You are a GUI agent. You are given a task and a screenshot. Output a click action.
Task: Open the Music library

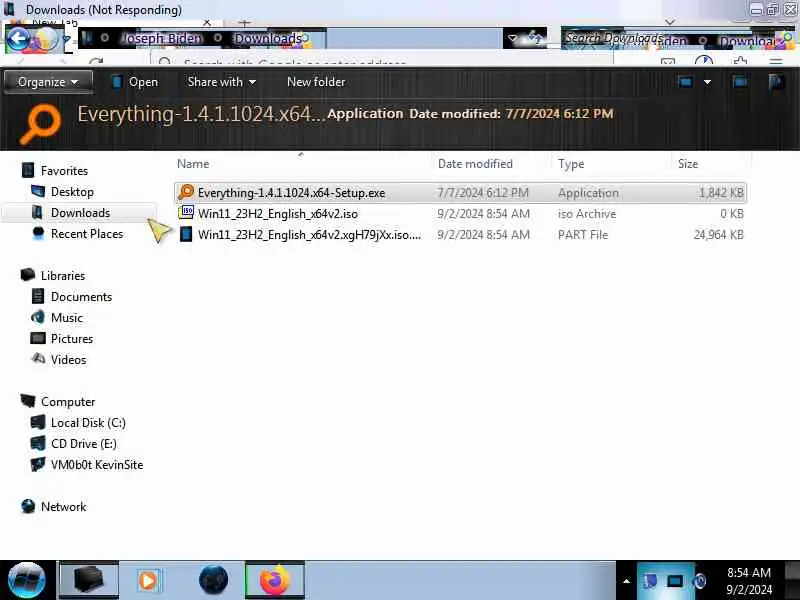(67, 317)
